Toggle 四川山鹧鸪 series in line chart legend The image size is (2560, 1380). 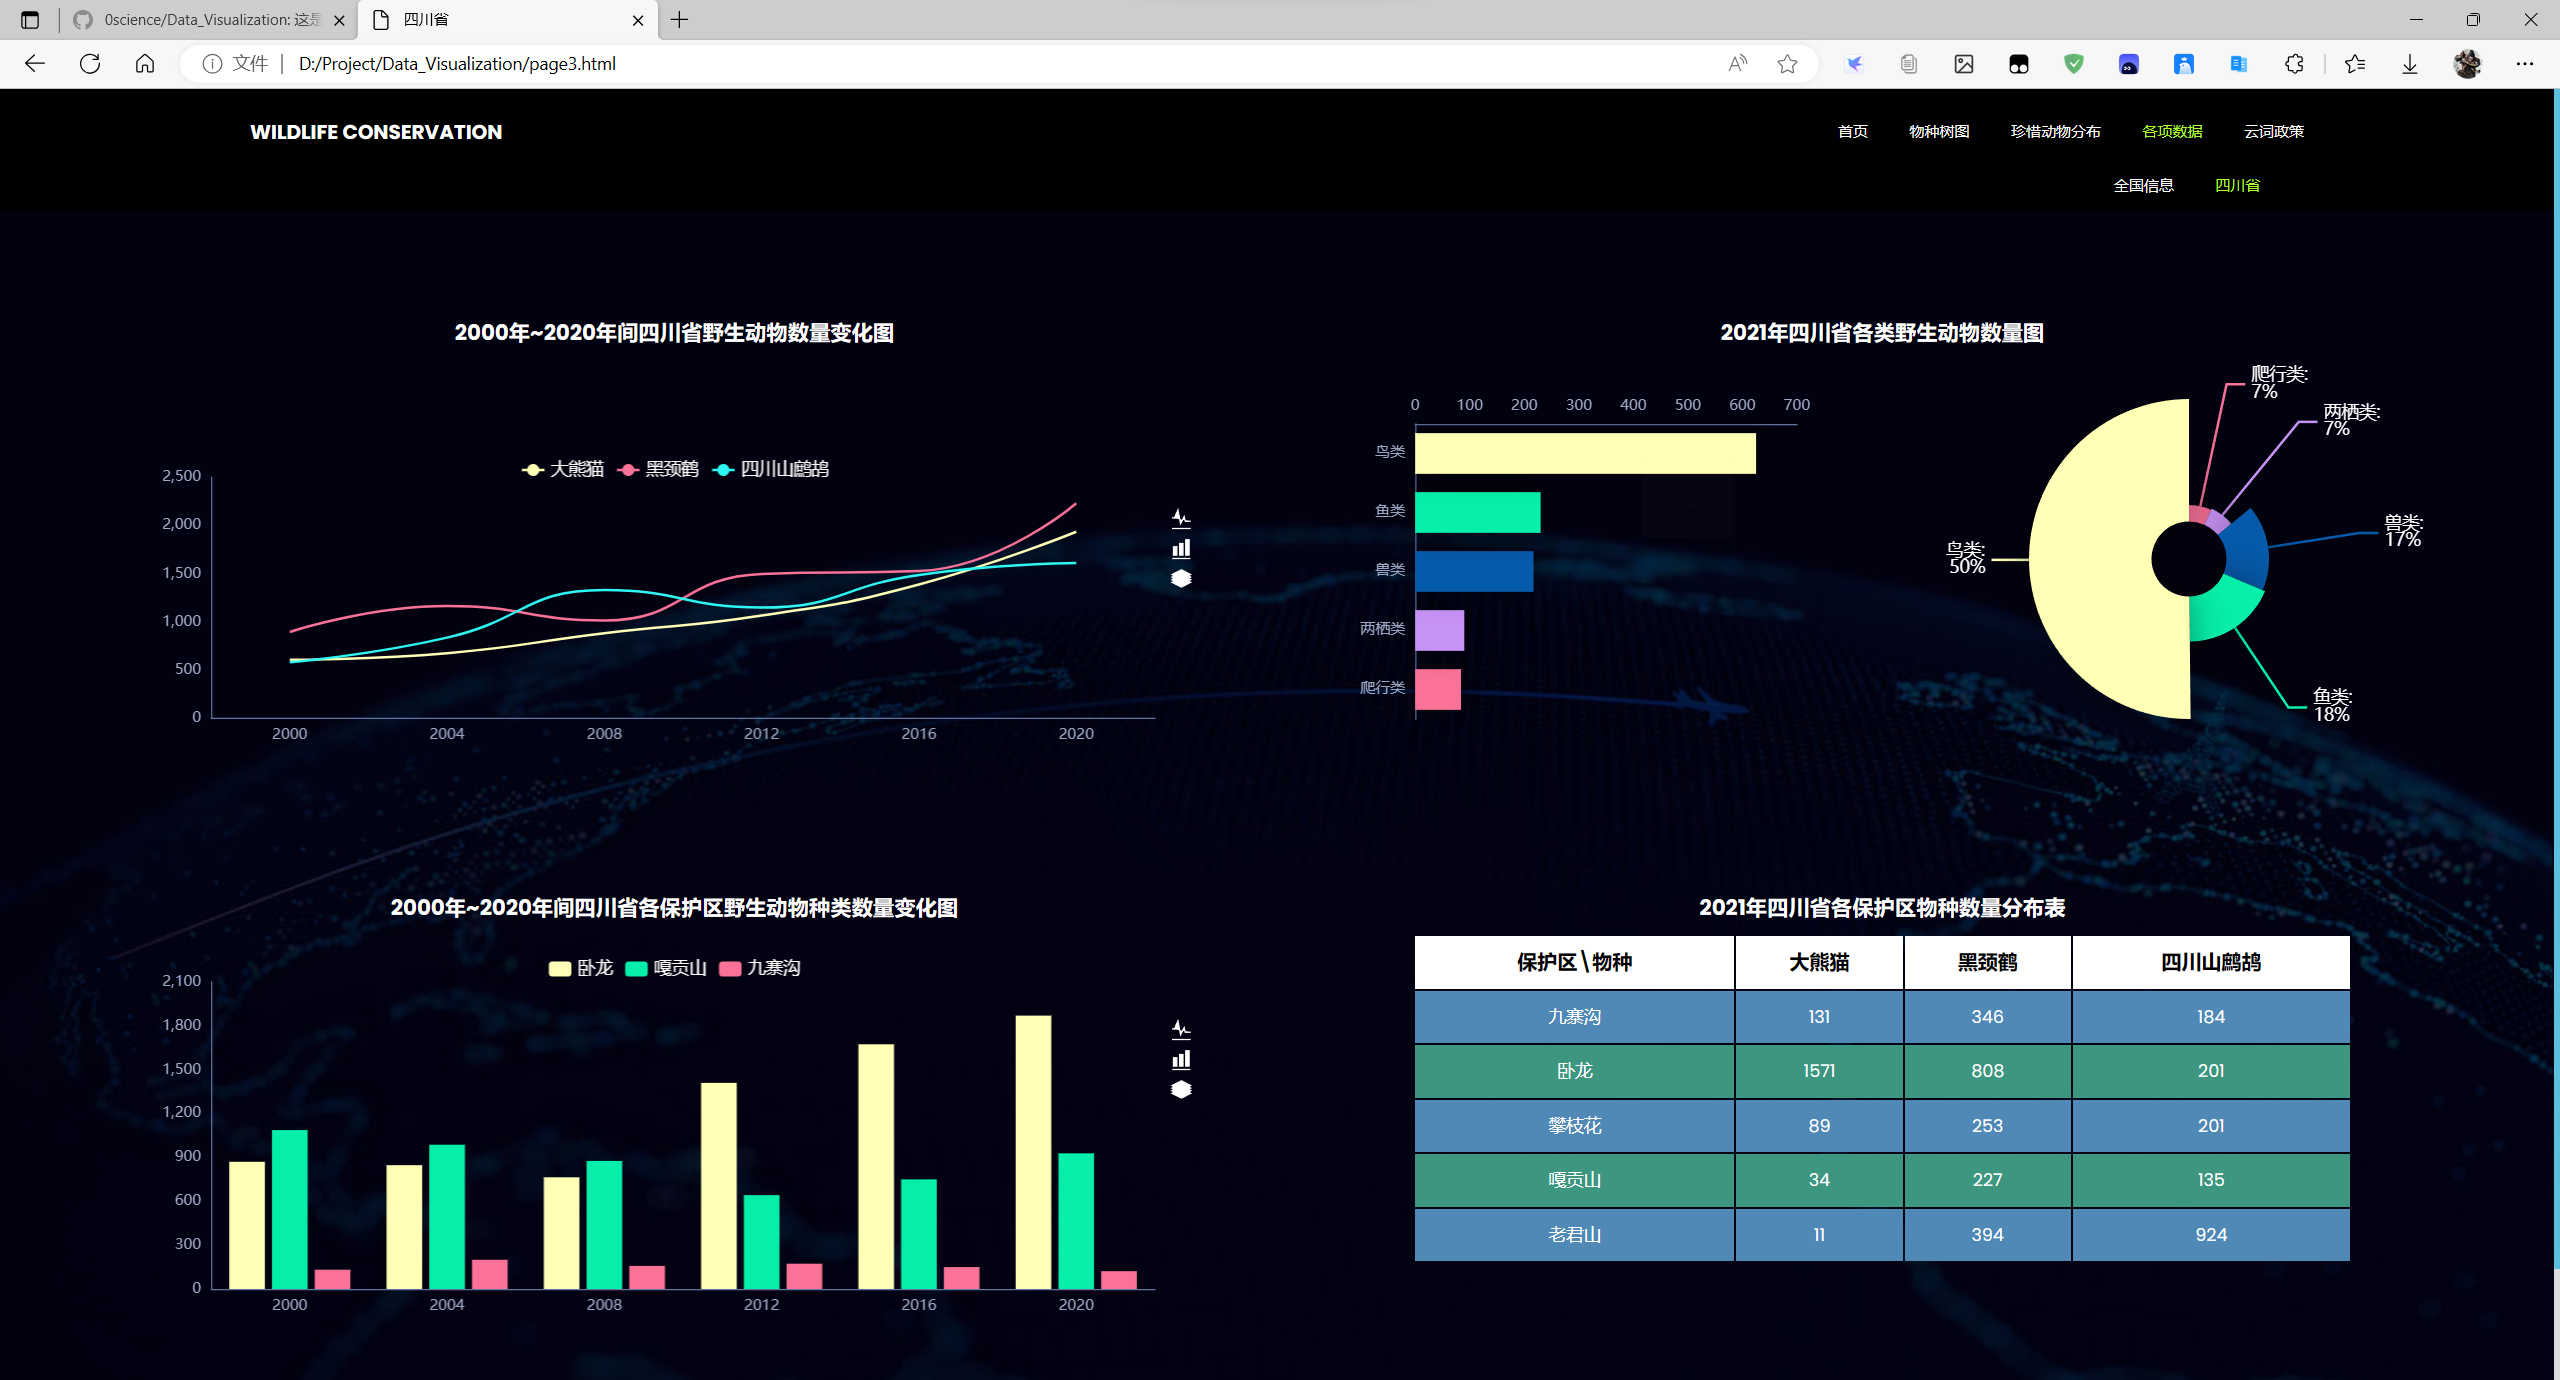point(770,469)
